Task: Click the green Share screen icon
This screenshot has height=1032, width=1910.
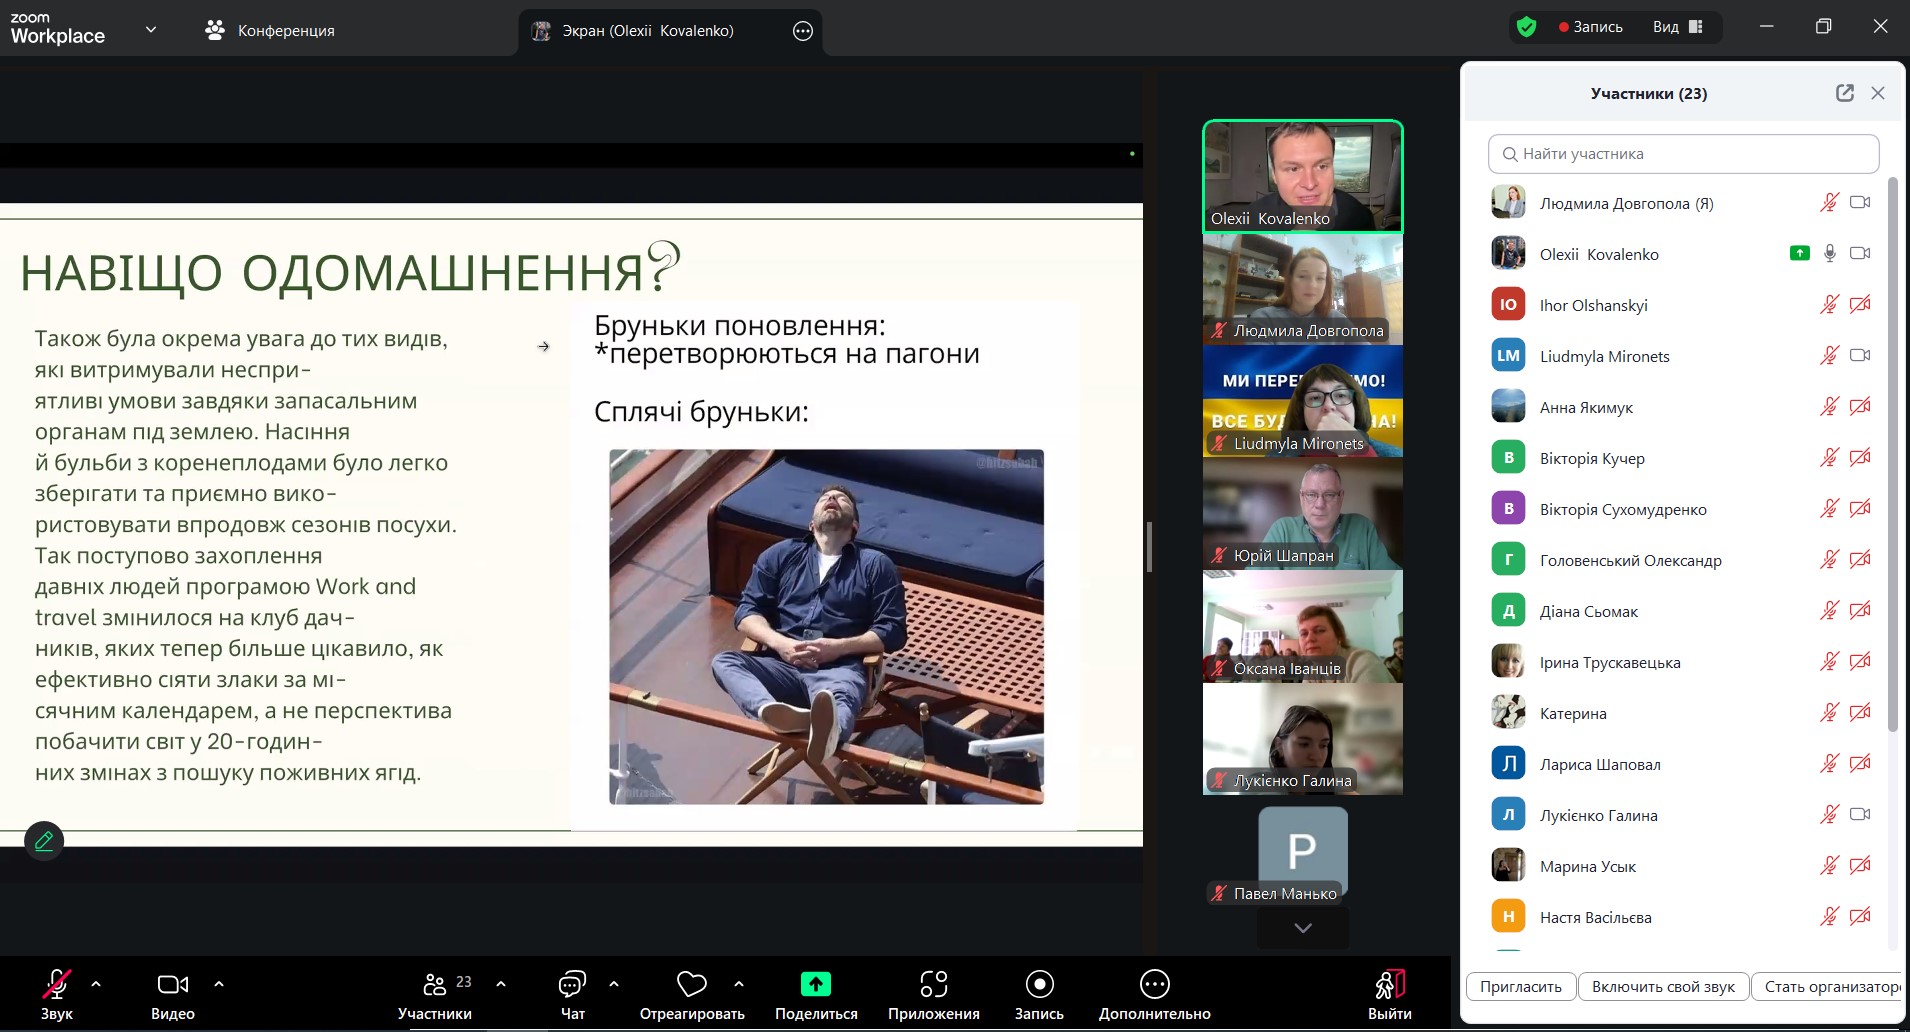Action: pyautogui.click(x=815, y=985)
